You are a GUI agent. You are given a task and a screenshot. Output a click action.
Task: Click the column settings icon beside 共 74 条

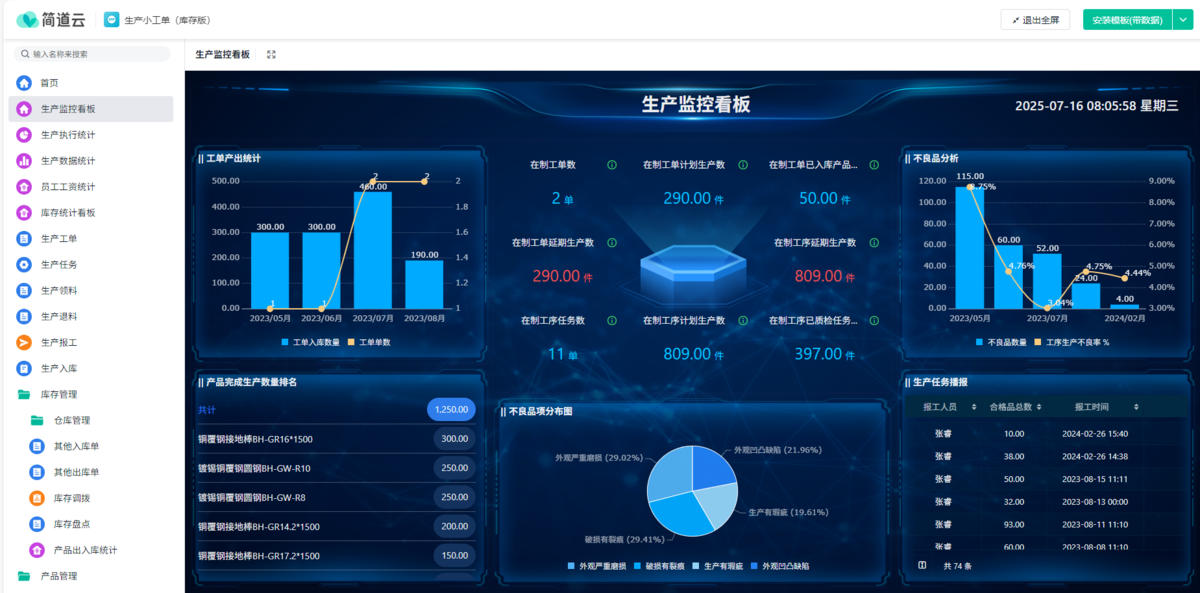[x=922, y=566]
